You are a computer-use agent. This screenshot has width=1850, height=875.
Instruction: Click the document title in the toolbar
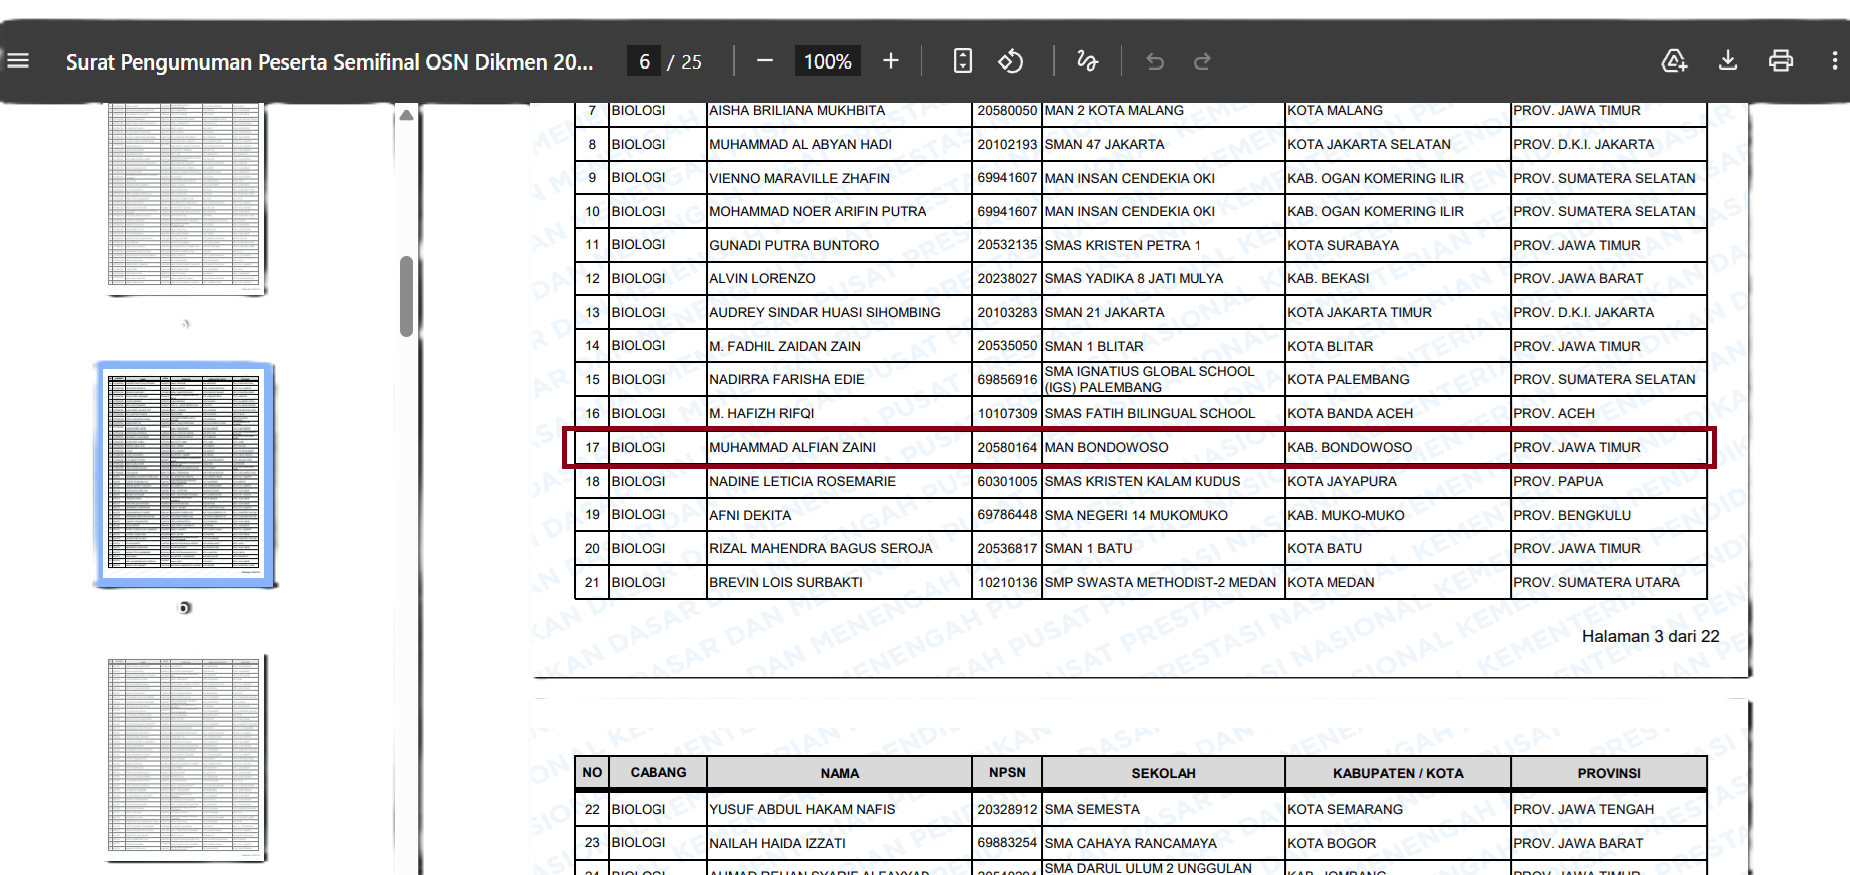point(330,62)
